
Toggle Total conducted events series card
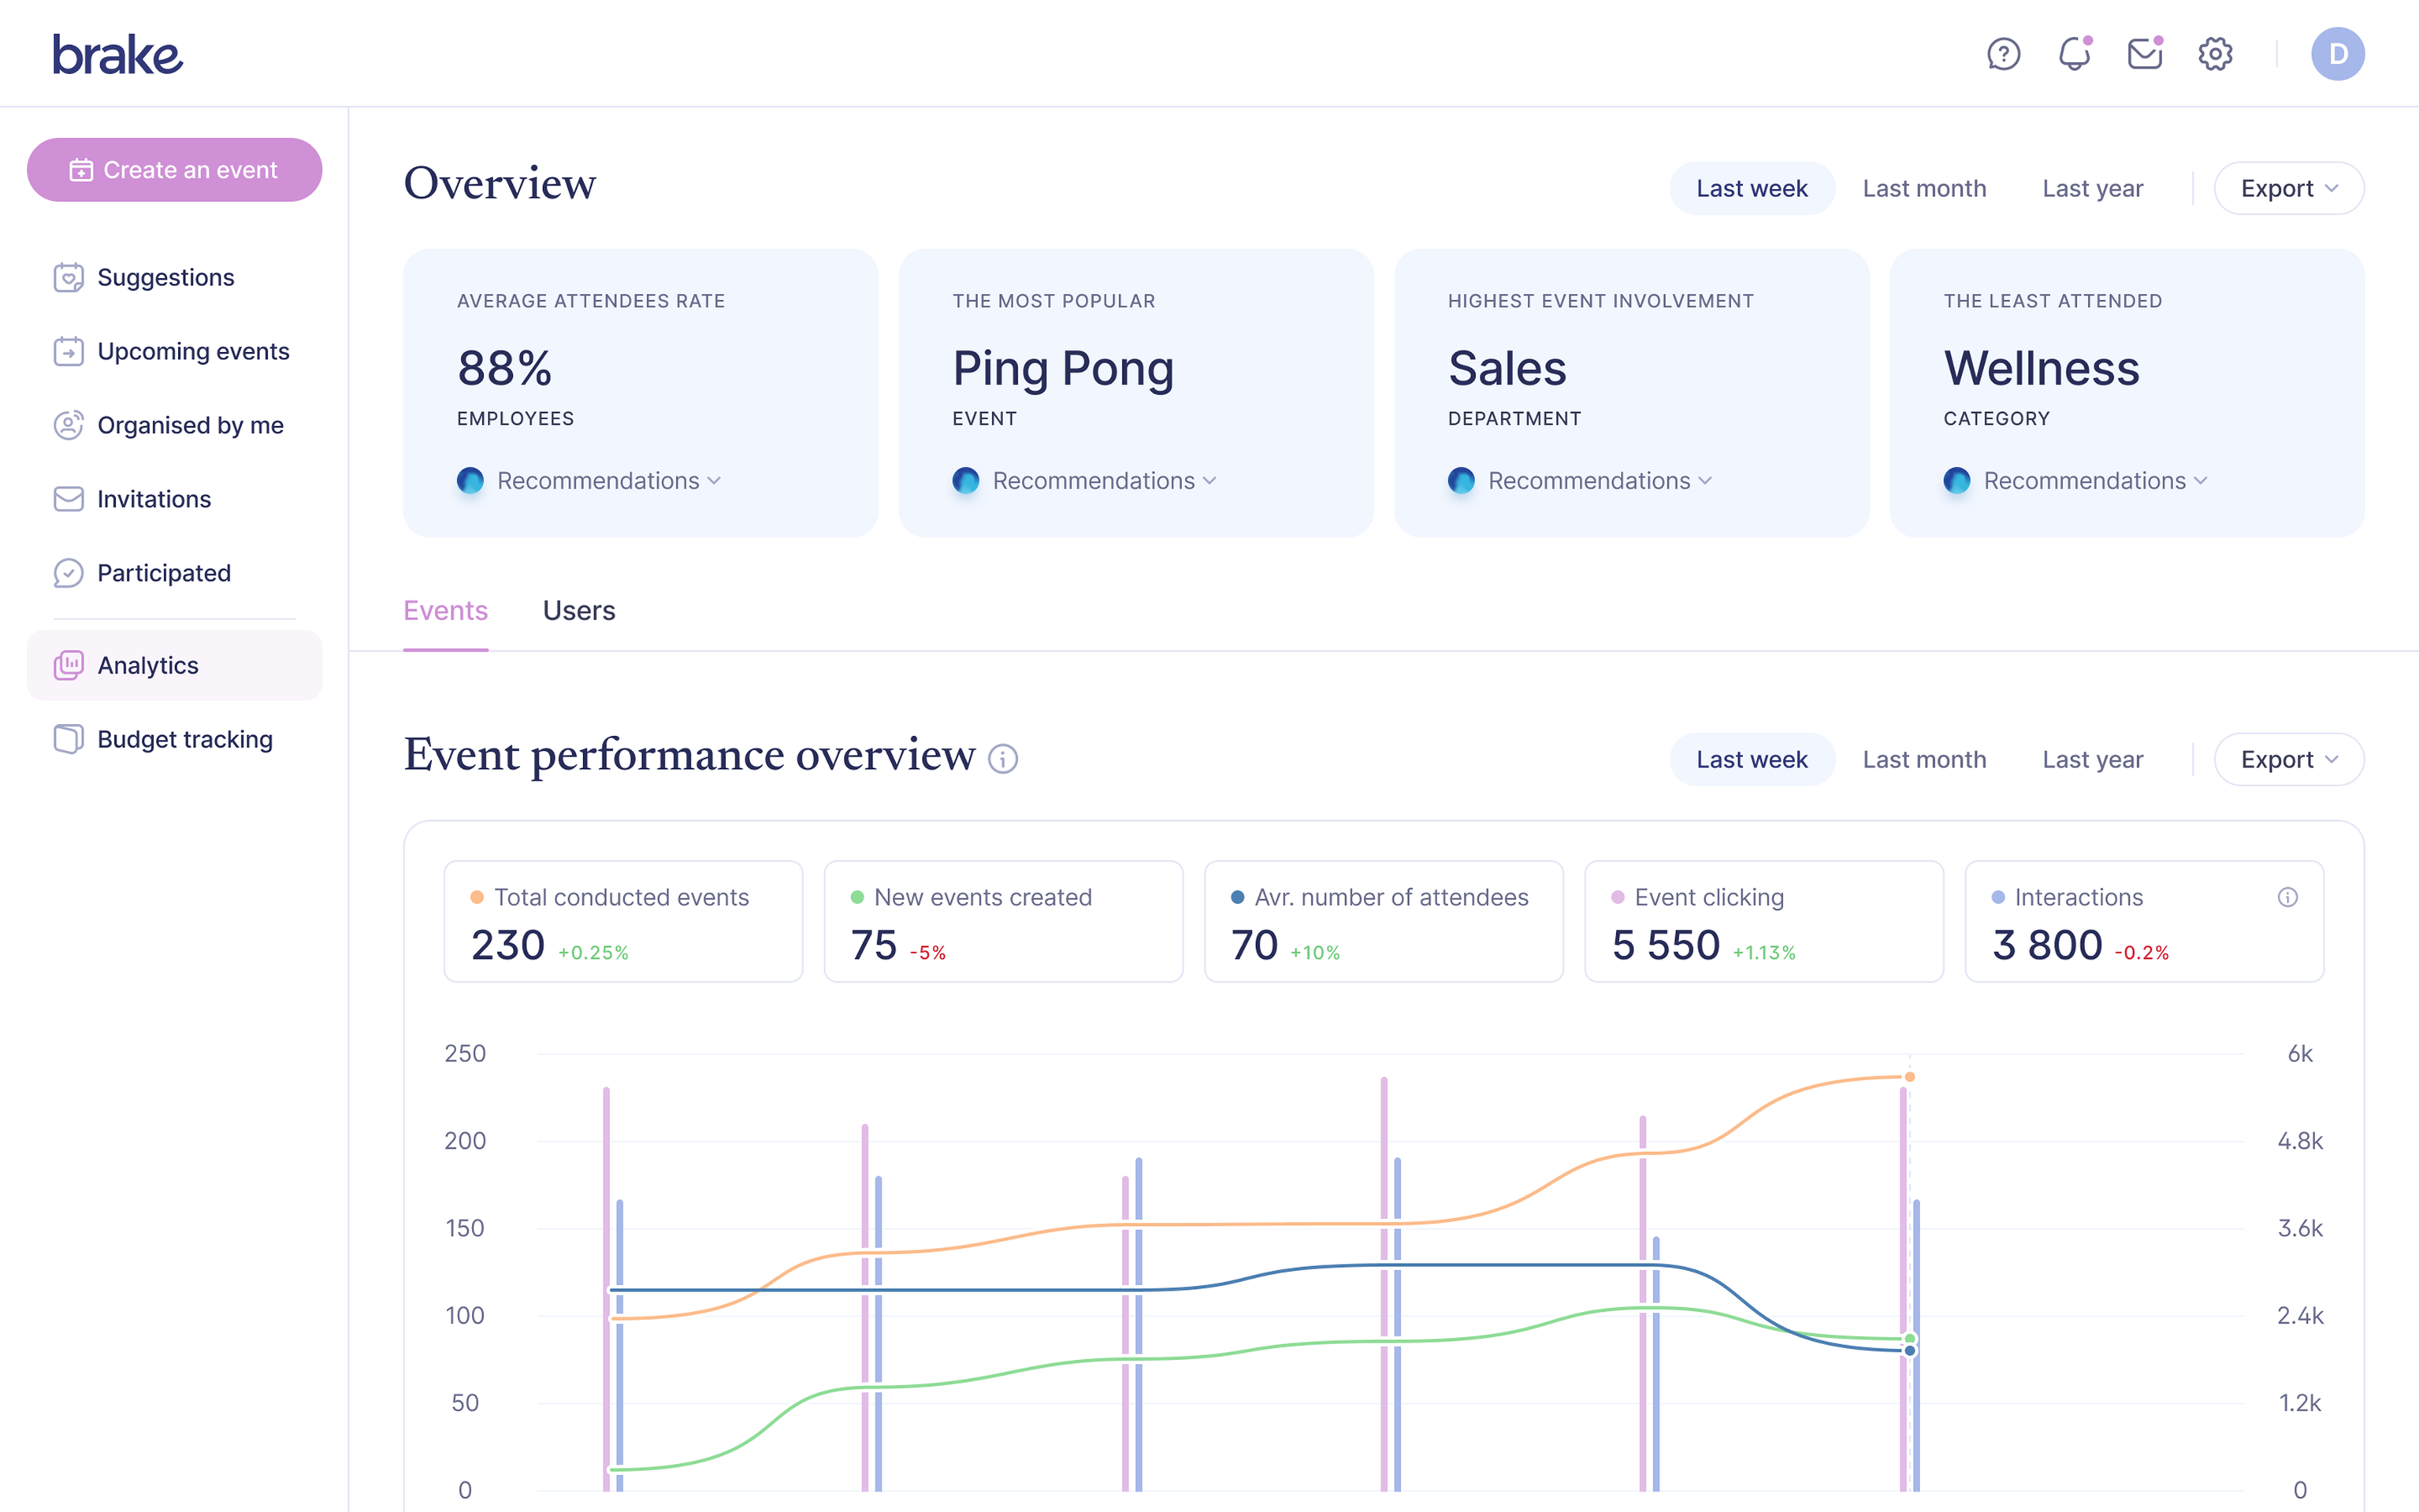623,921
